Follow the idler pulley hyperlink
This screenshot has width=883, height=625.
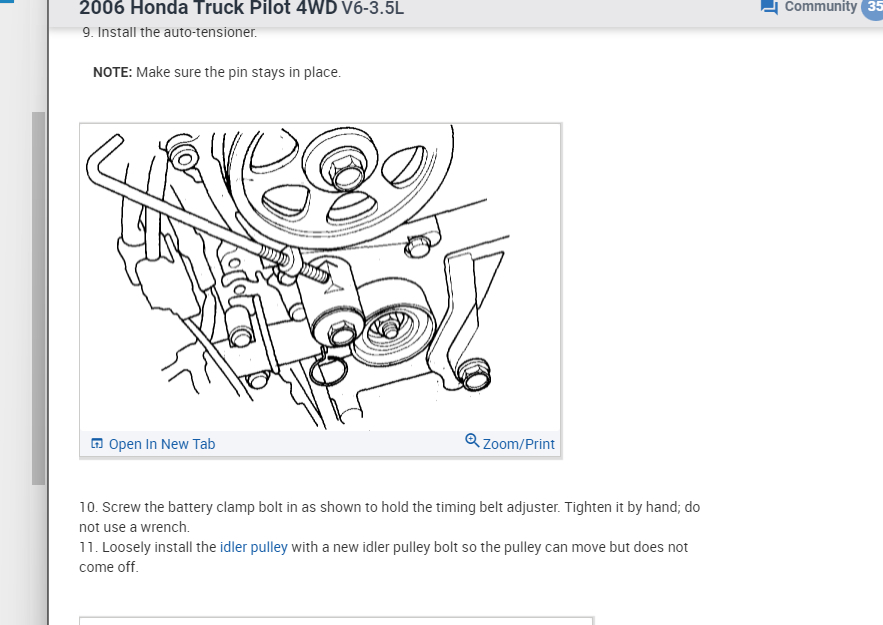click(x=253, y=547)
